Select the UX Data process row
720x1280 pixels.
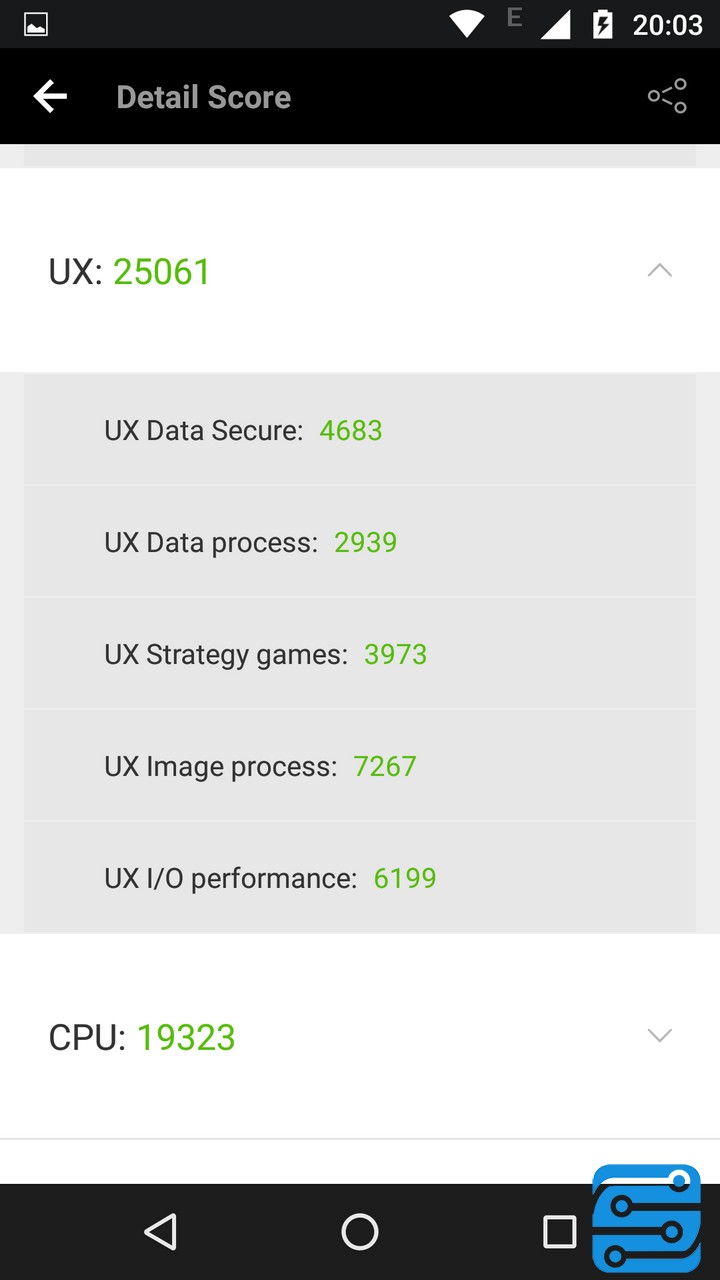(x=360, y=542)
